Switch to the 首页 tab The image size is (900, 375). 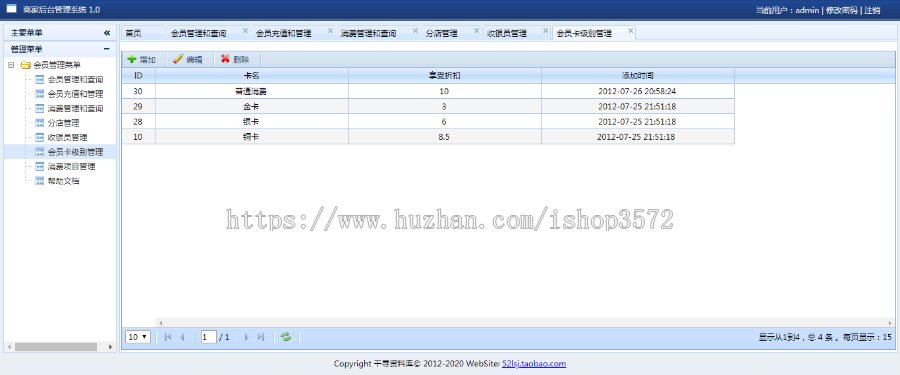pos(134,33)
